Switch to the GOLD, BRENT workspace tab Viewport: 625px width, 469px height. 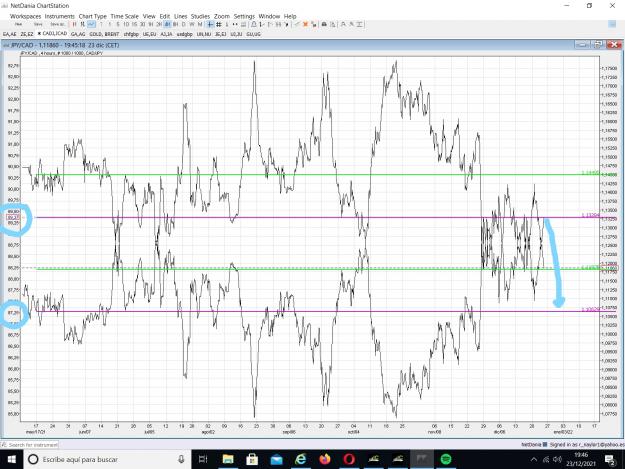(104, 34)
